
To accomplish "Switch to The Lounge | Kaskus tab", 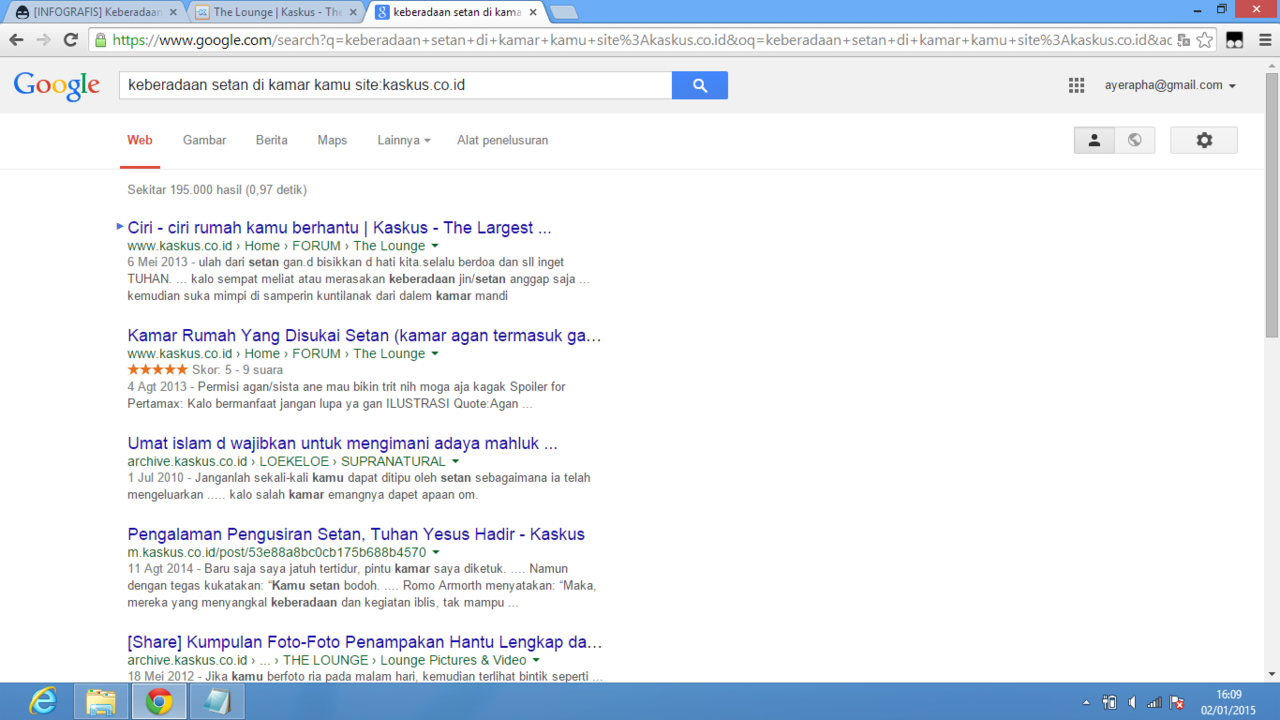I will point(275,12).
